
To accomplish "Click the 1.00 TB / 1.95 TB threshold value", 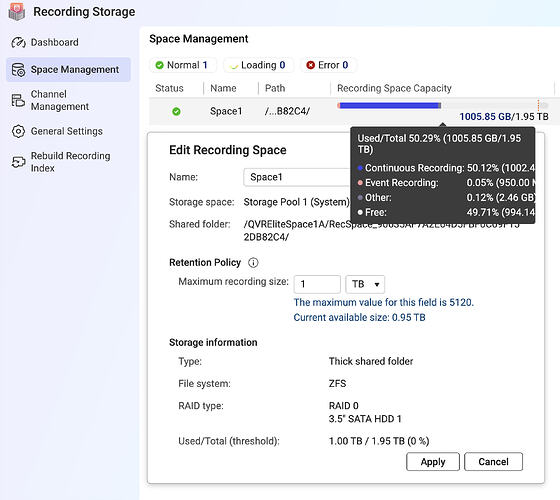I will pos(379,441).
